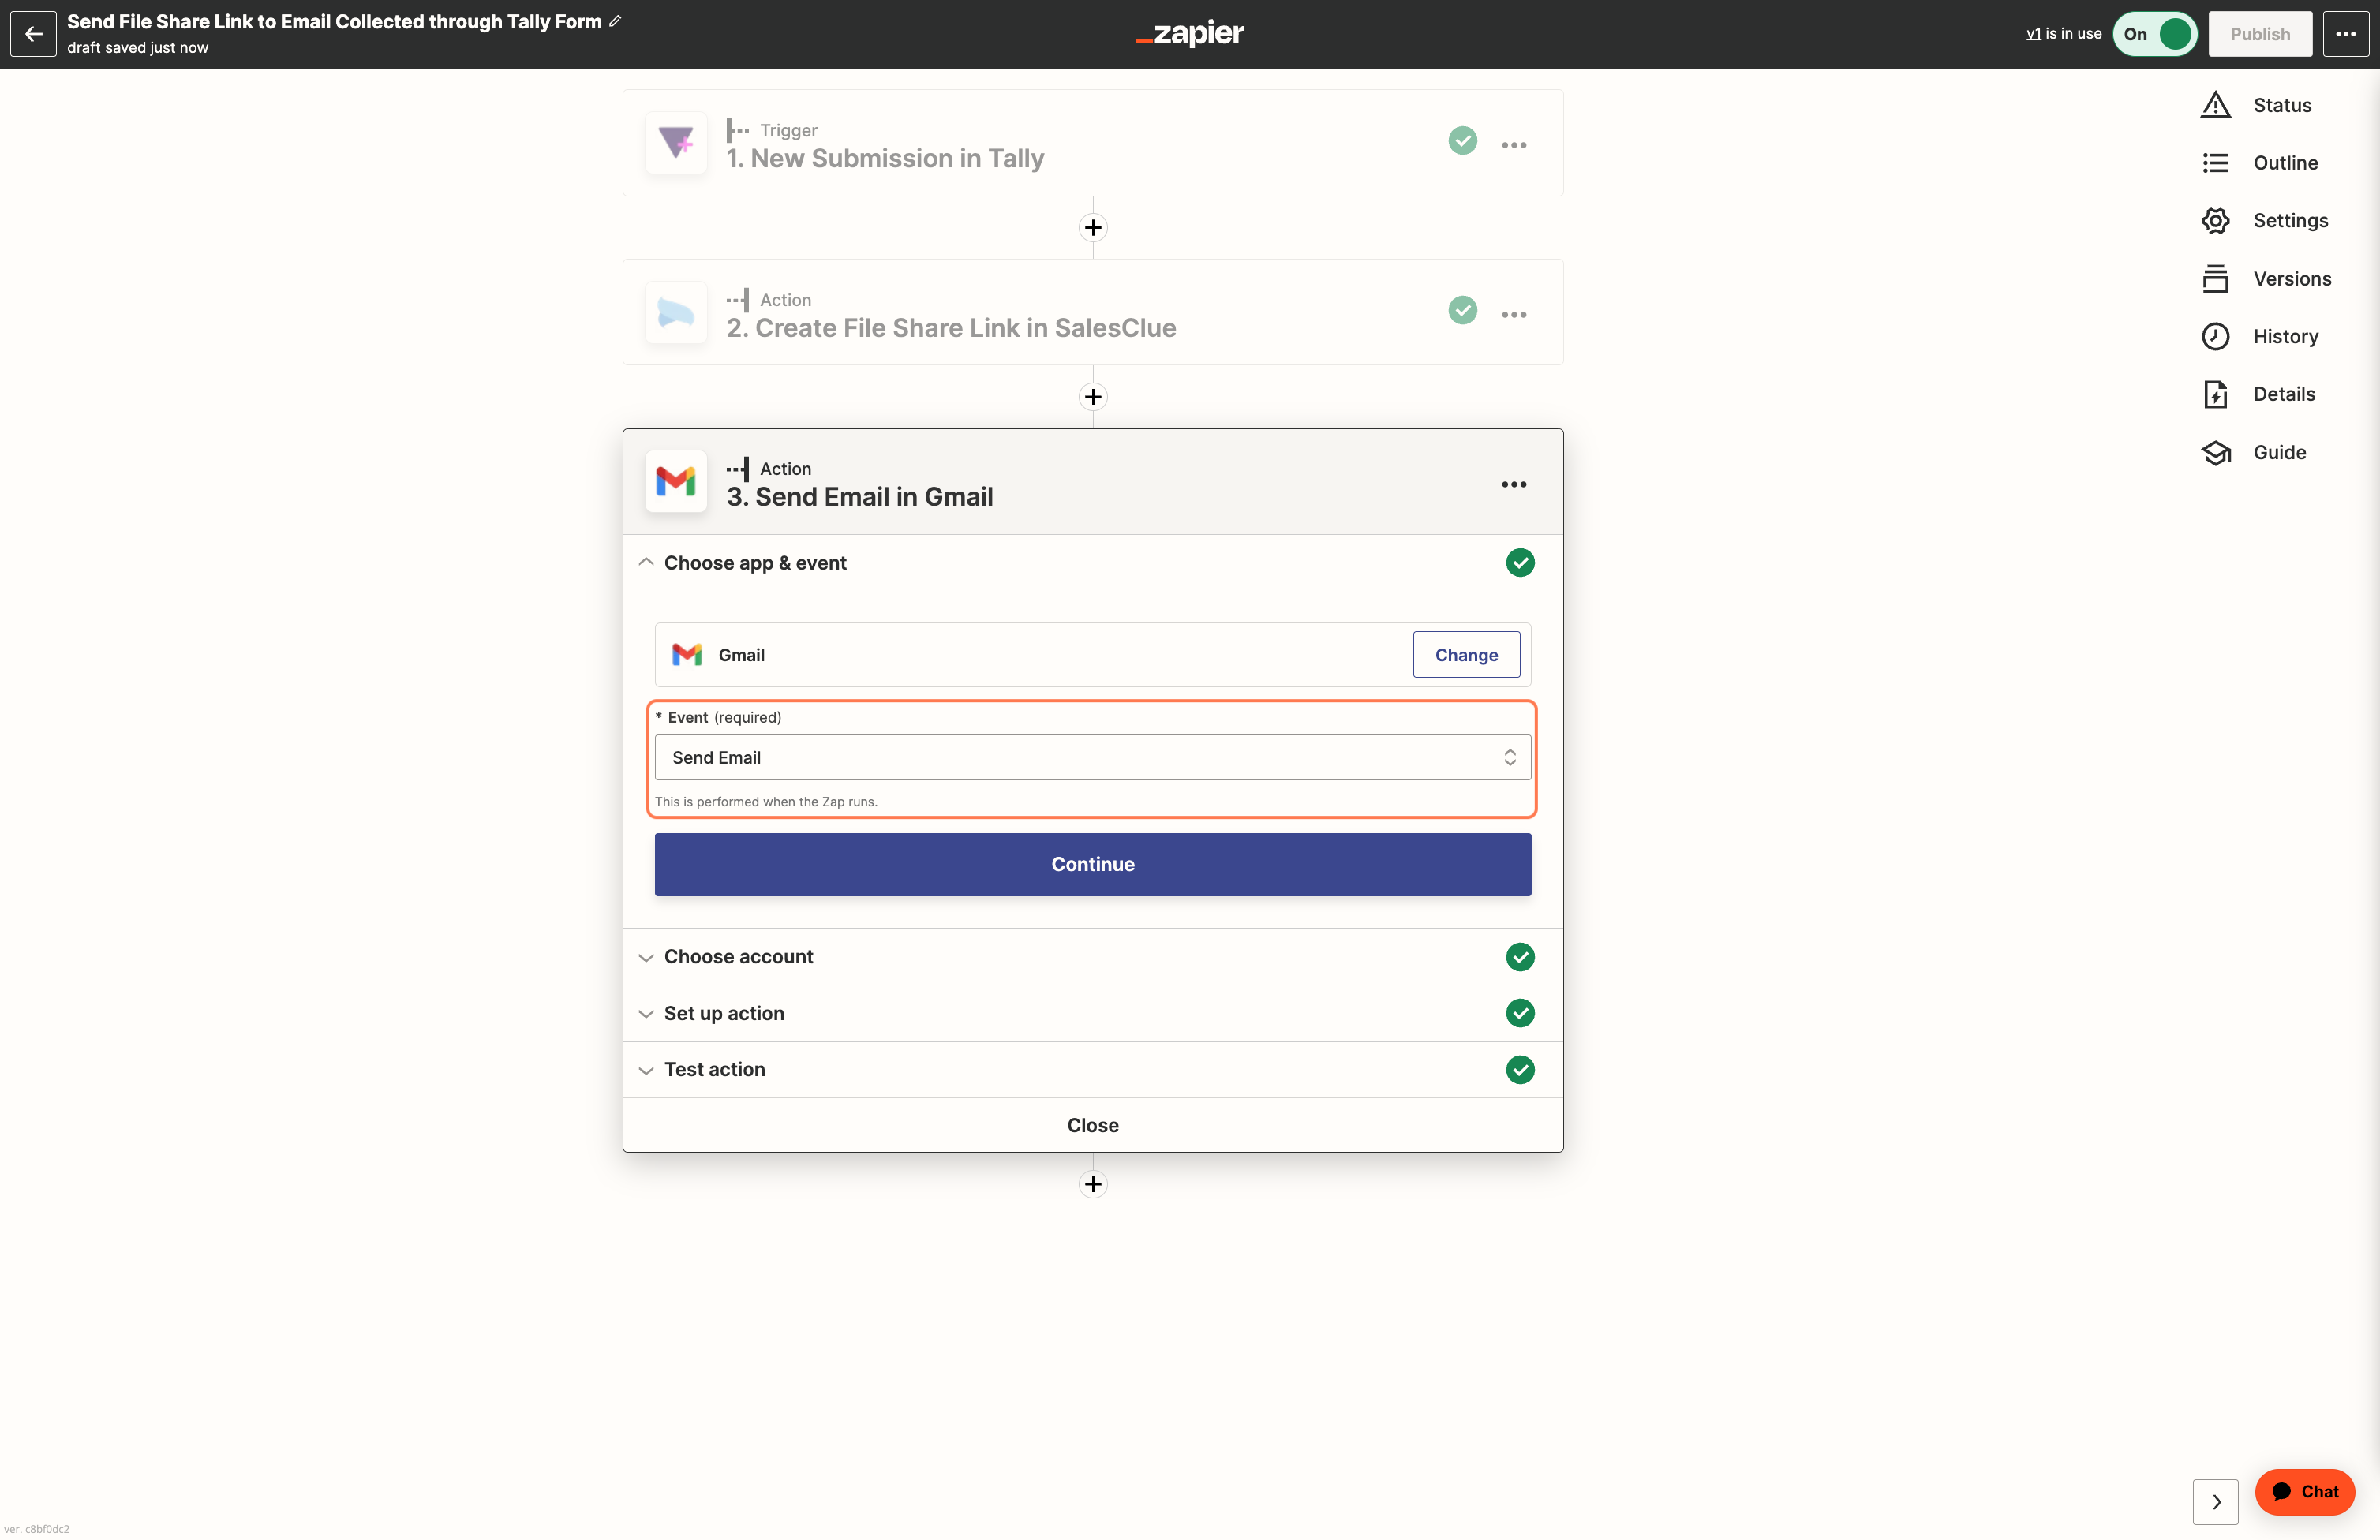Image resolution: width=2380 pixels, height=1540 pixels.
Task: Open the top-right more options menu
Action: pyautogui.click(x=2346, y=34)
